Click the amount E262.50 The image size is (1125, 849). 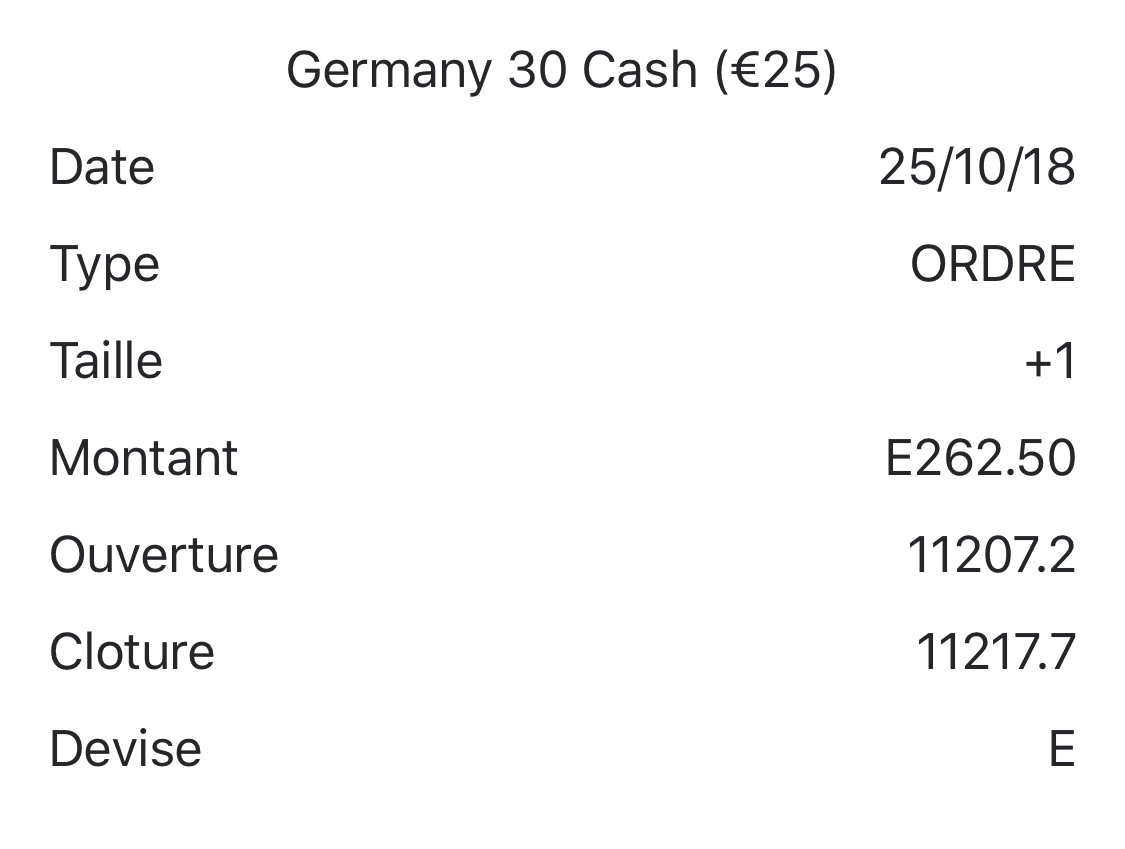coord(980,458)
